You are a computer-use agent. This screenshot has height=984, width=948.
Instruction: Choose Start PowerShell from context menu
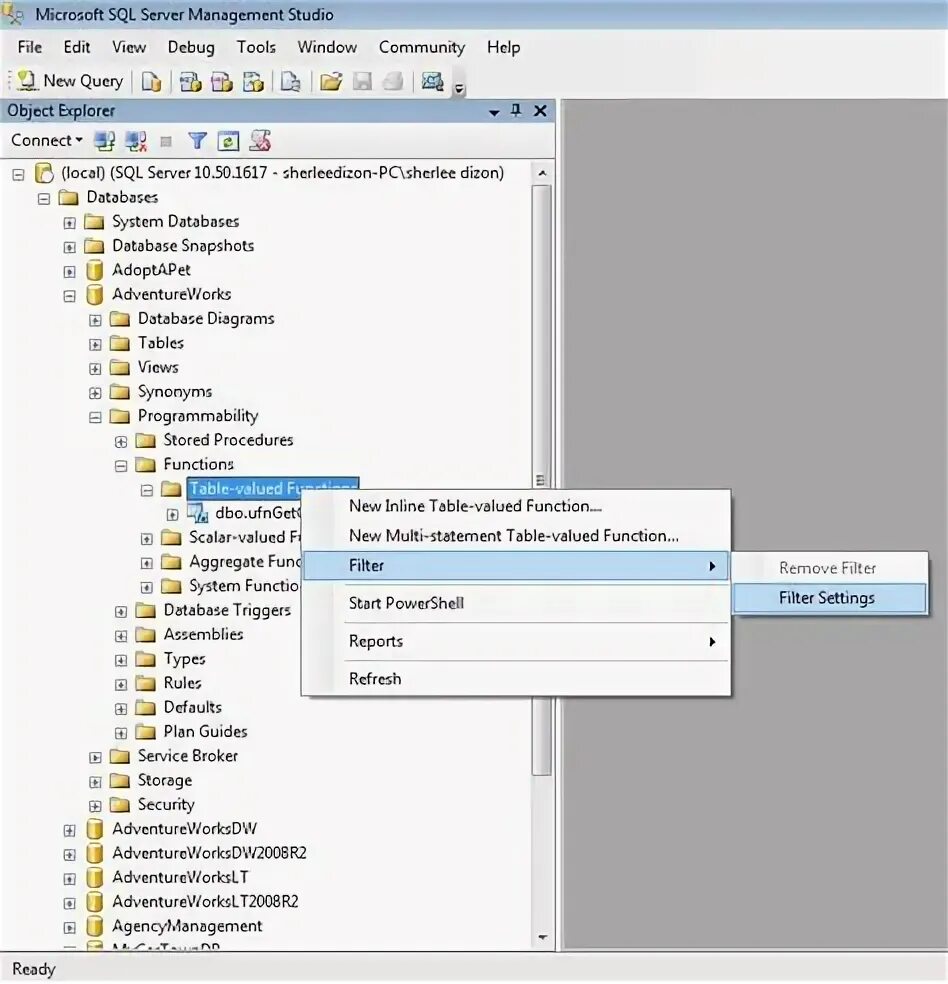516,604
